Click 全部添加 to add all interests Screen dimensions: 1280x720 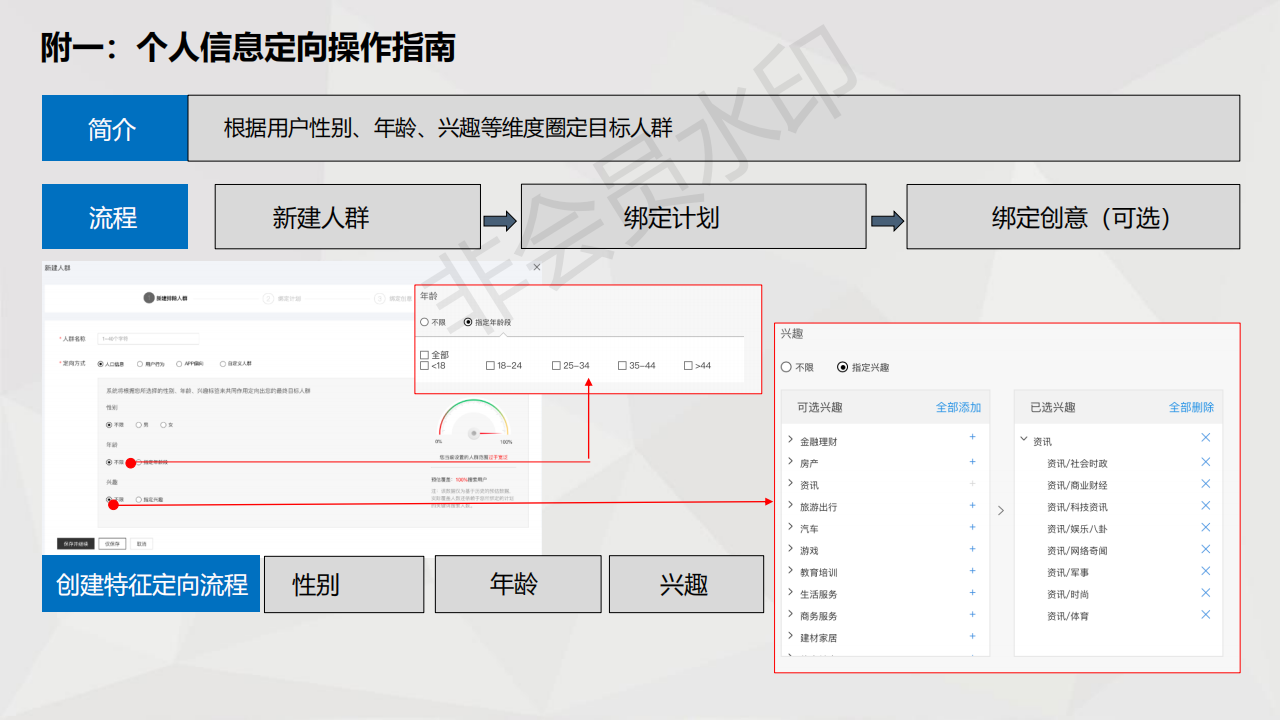click(958, 407)
